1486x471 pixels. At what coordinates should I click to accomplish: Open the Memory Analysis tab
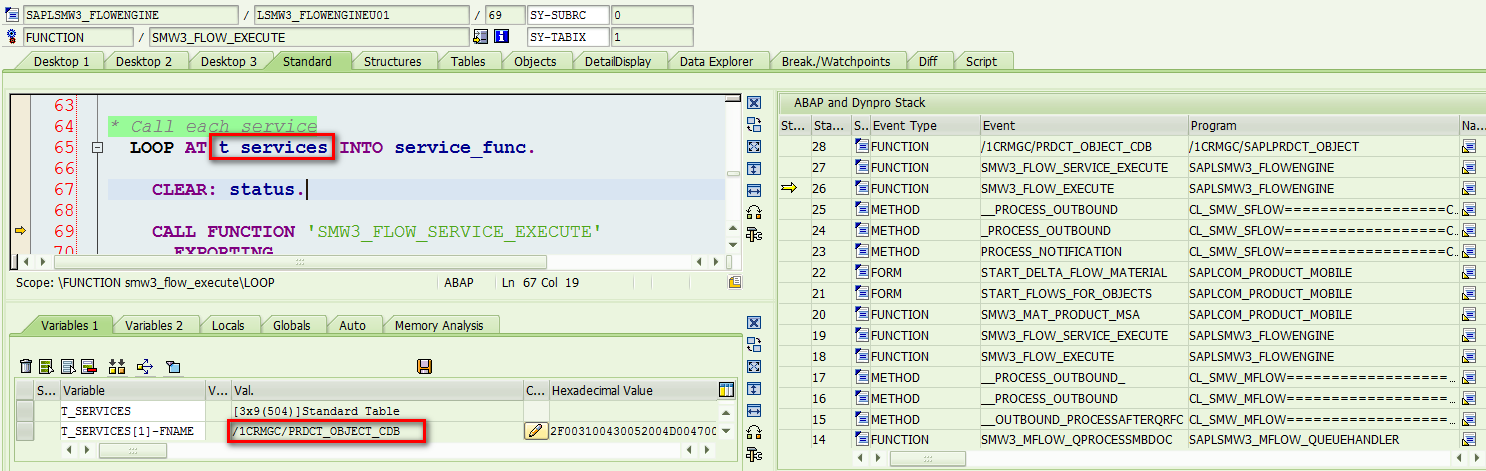[439, 325]
